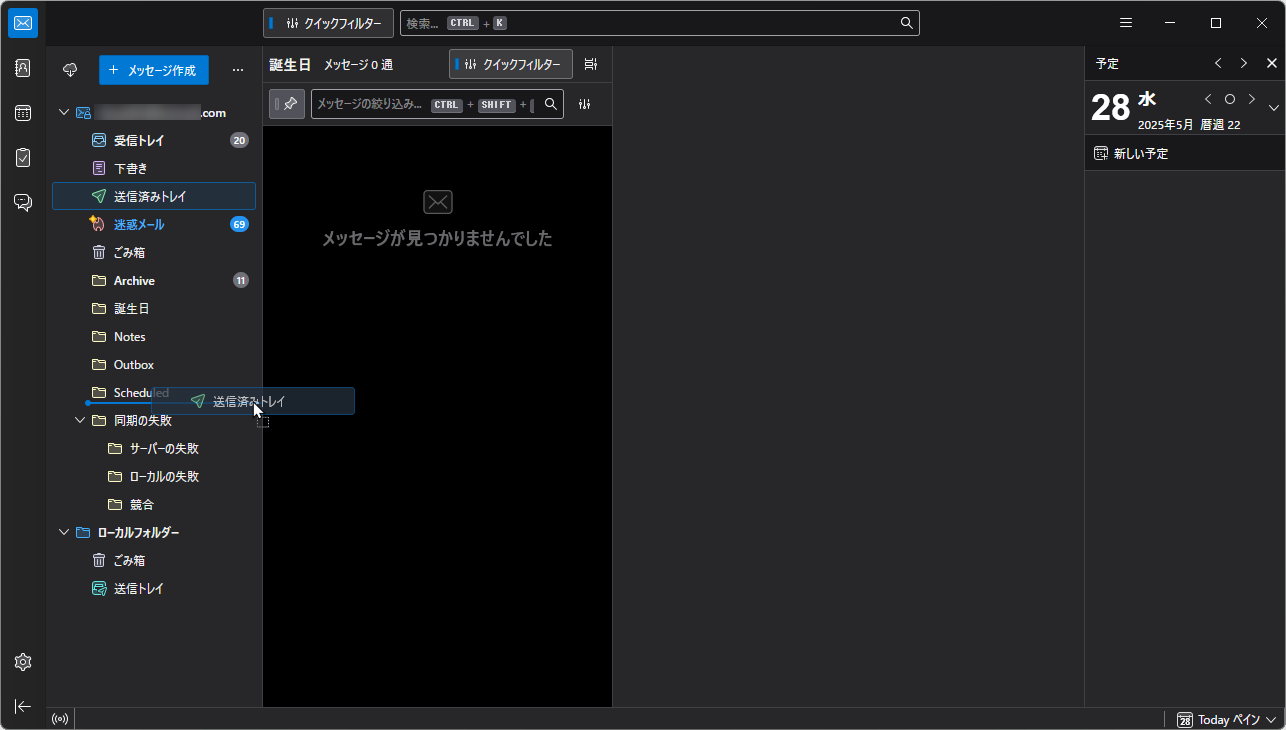Click the network status icon in status bar
This screenshot has height=730, width=1286.
click(x=59, y=718)
